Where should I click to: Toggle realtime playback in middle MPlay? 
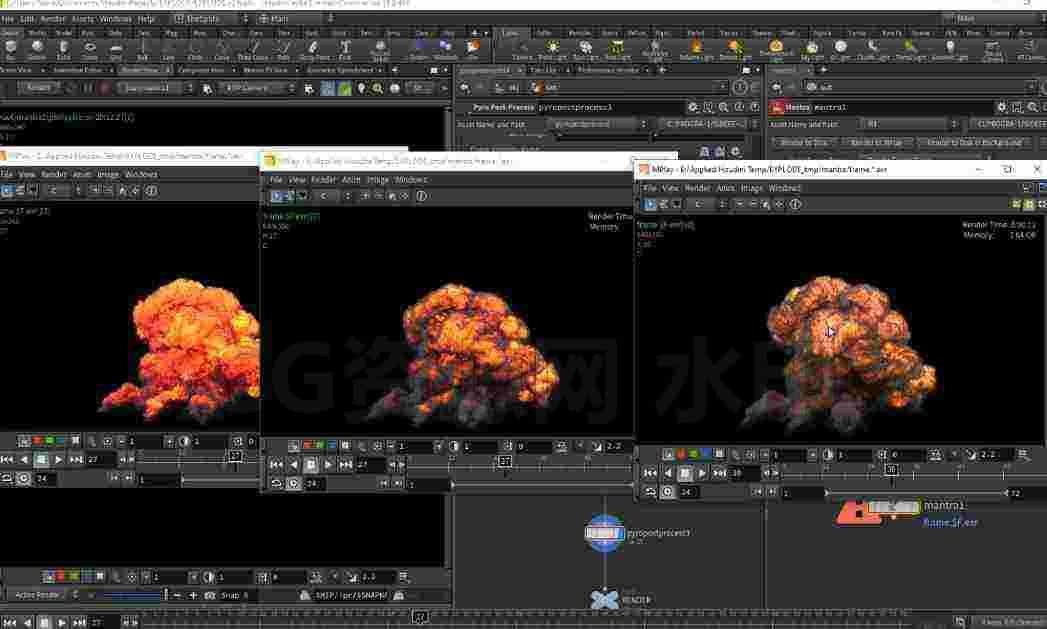tap(293, 483)
